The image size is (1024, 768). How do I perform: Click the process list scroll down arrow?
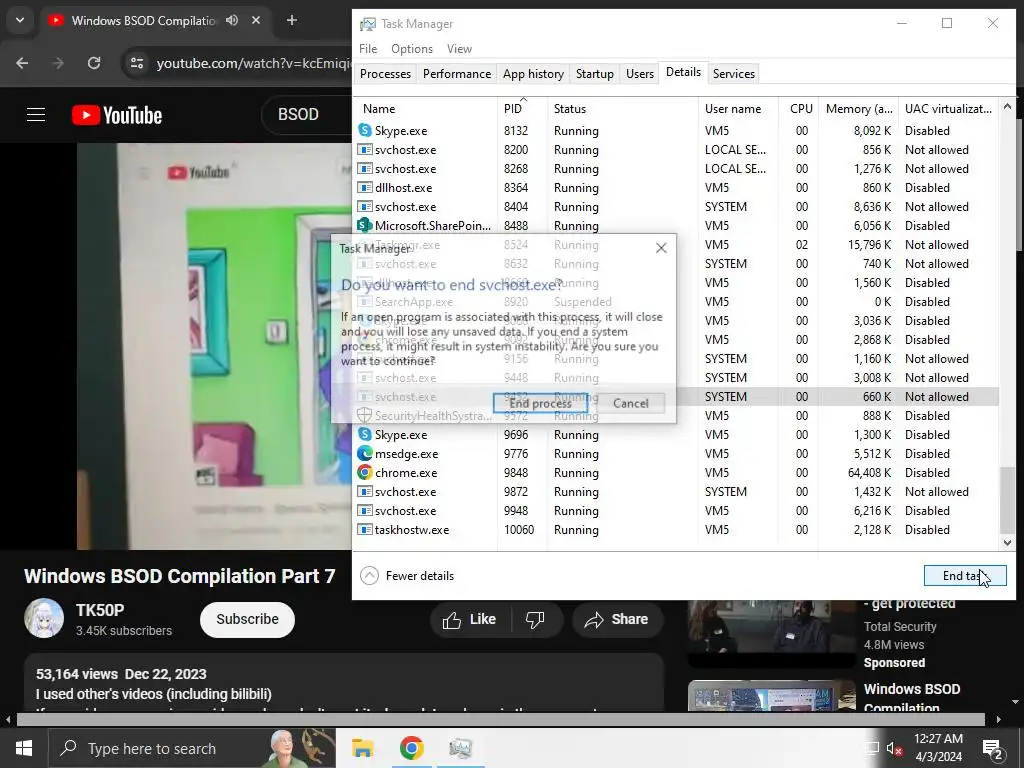coord(1007,542)
